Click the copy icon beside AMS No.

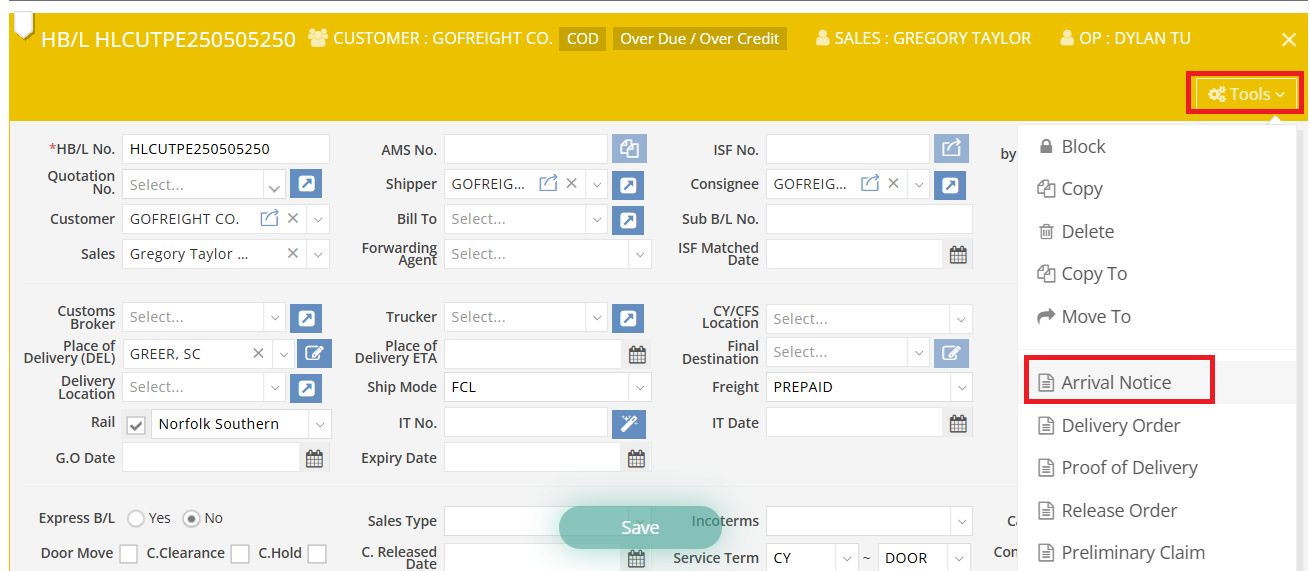click(x=629, y=149)
